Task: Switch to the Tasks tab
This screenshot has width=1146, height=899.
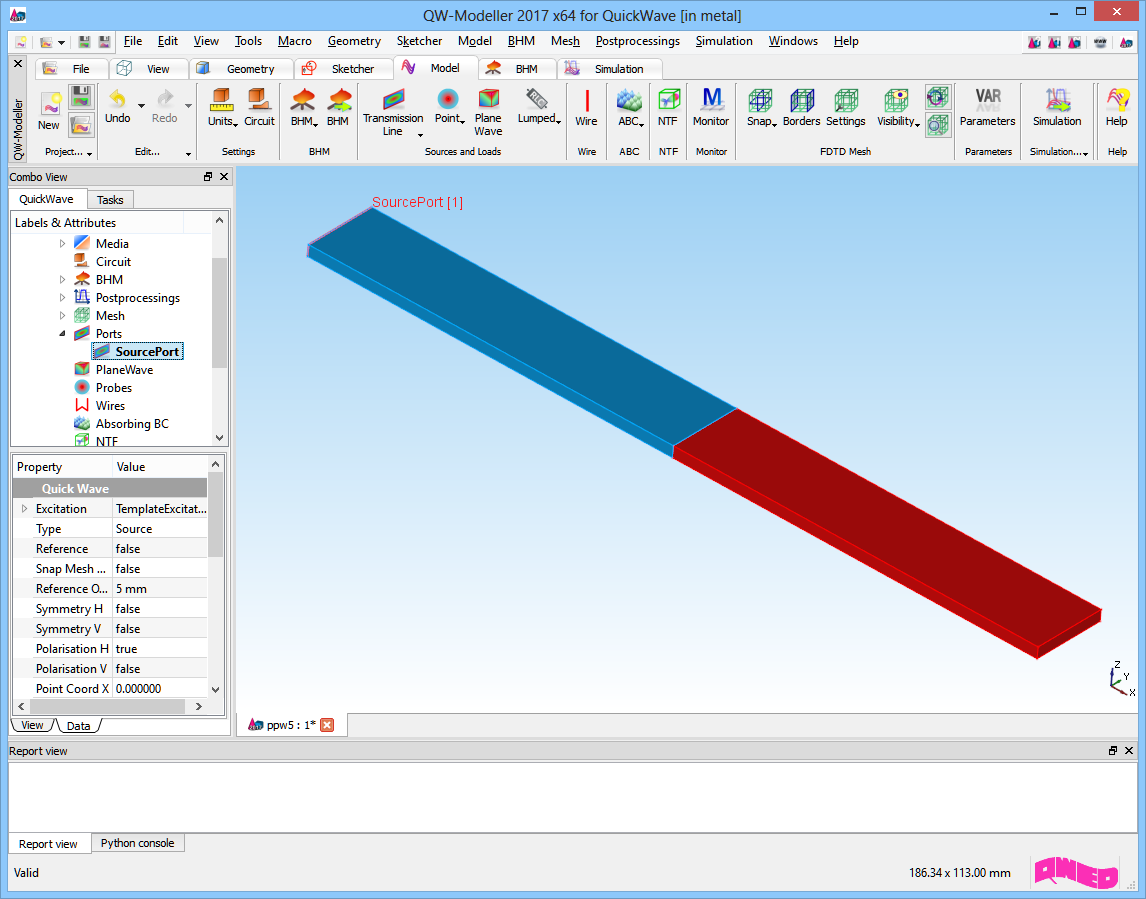Action: 110,200
